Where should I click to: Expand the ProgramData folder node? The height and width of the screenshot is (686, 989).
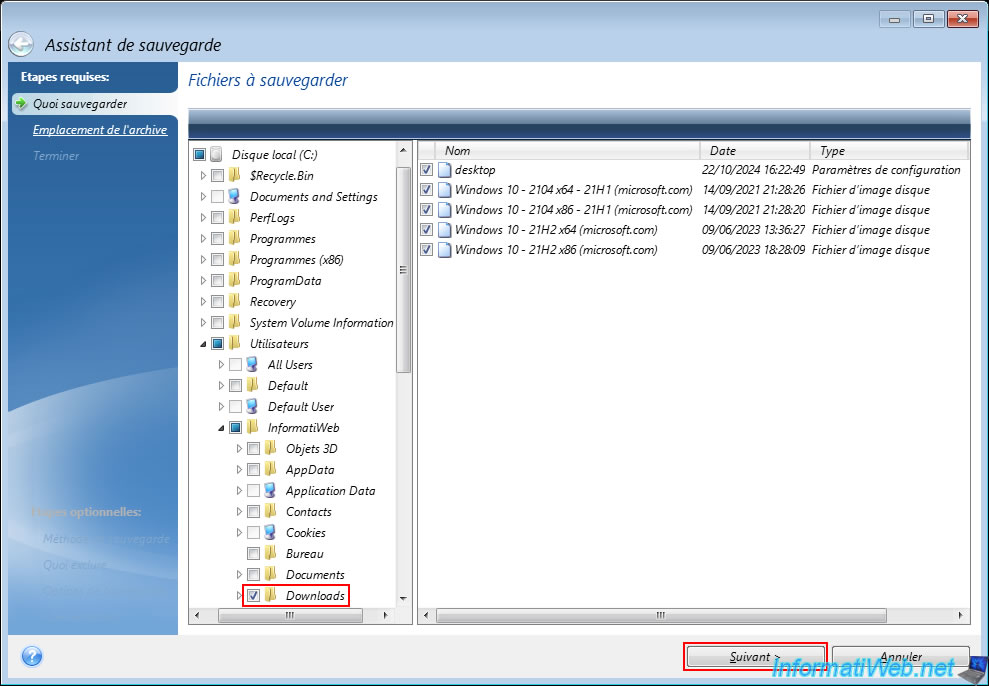(204, 281)
